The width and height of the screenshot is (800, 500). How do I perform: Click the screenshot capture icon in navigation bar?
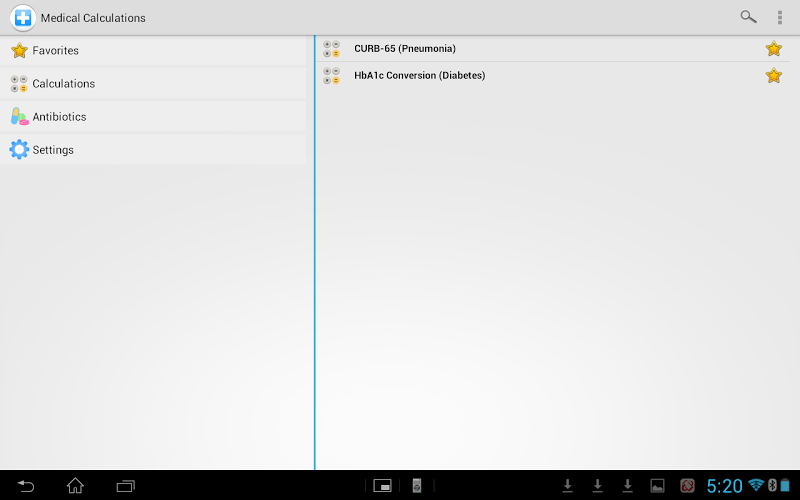point(382,486)
